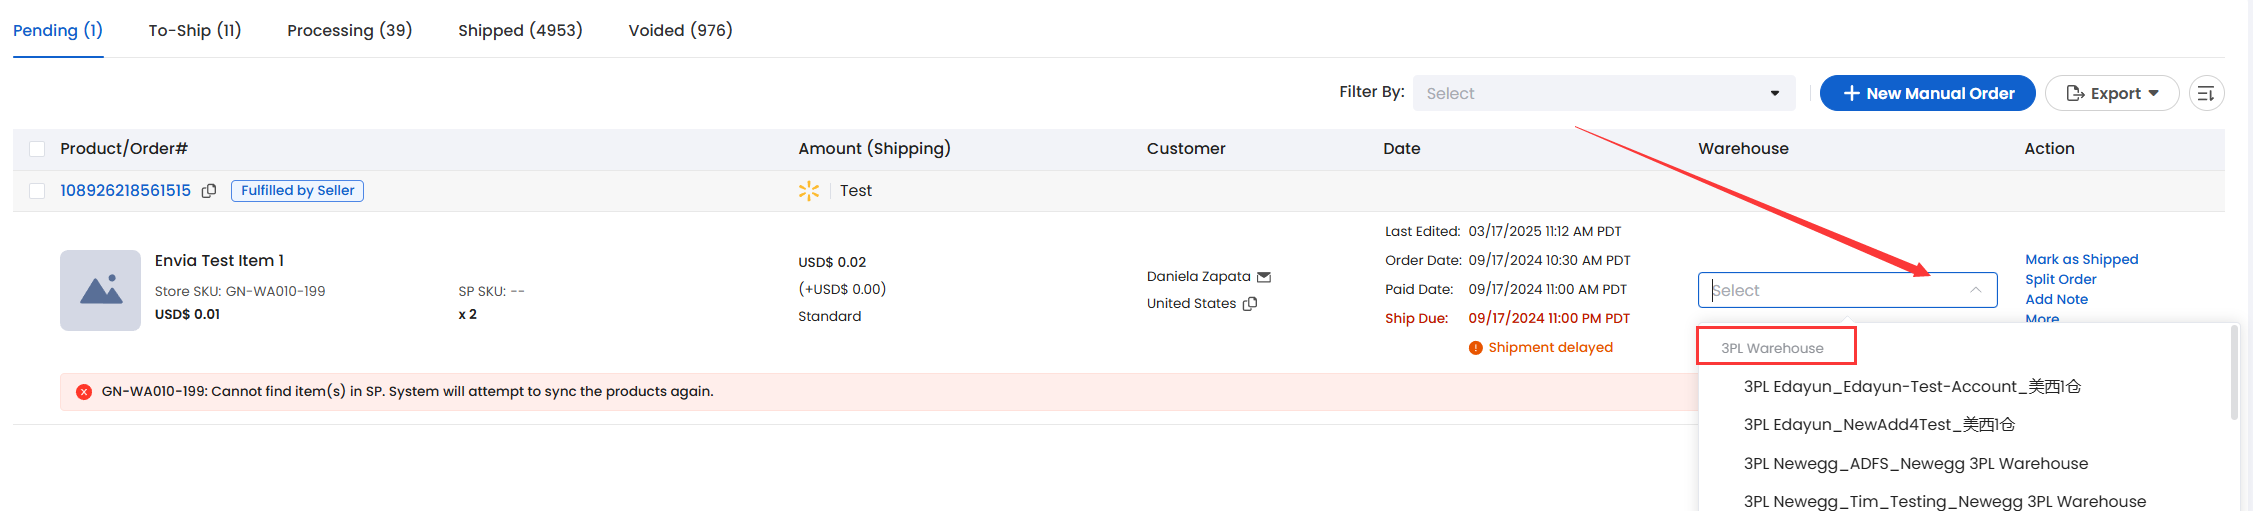Open the column settings icon
2253x511 pixels.
point(2206,93)
